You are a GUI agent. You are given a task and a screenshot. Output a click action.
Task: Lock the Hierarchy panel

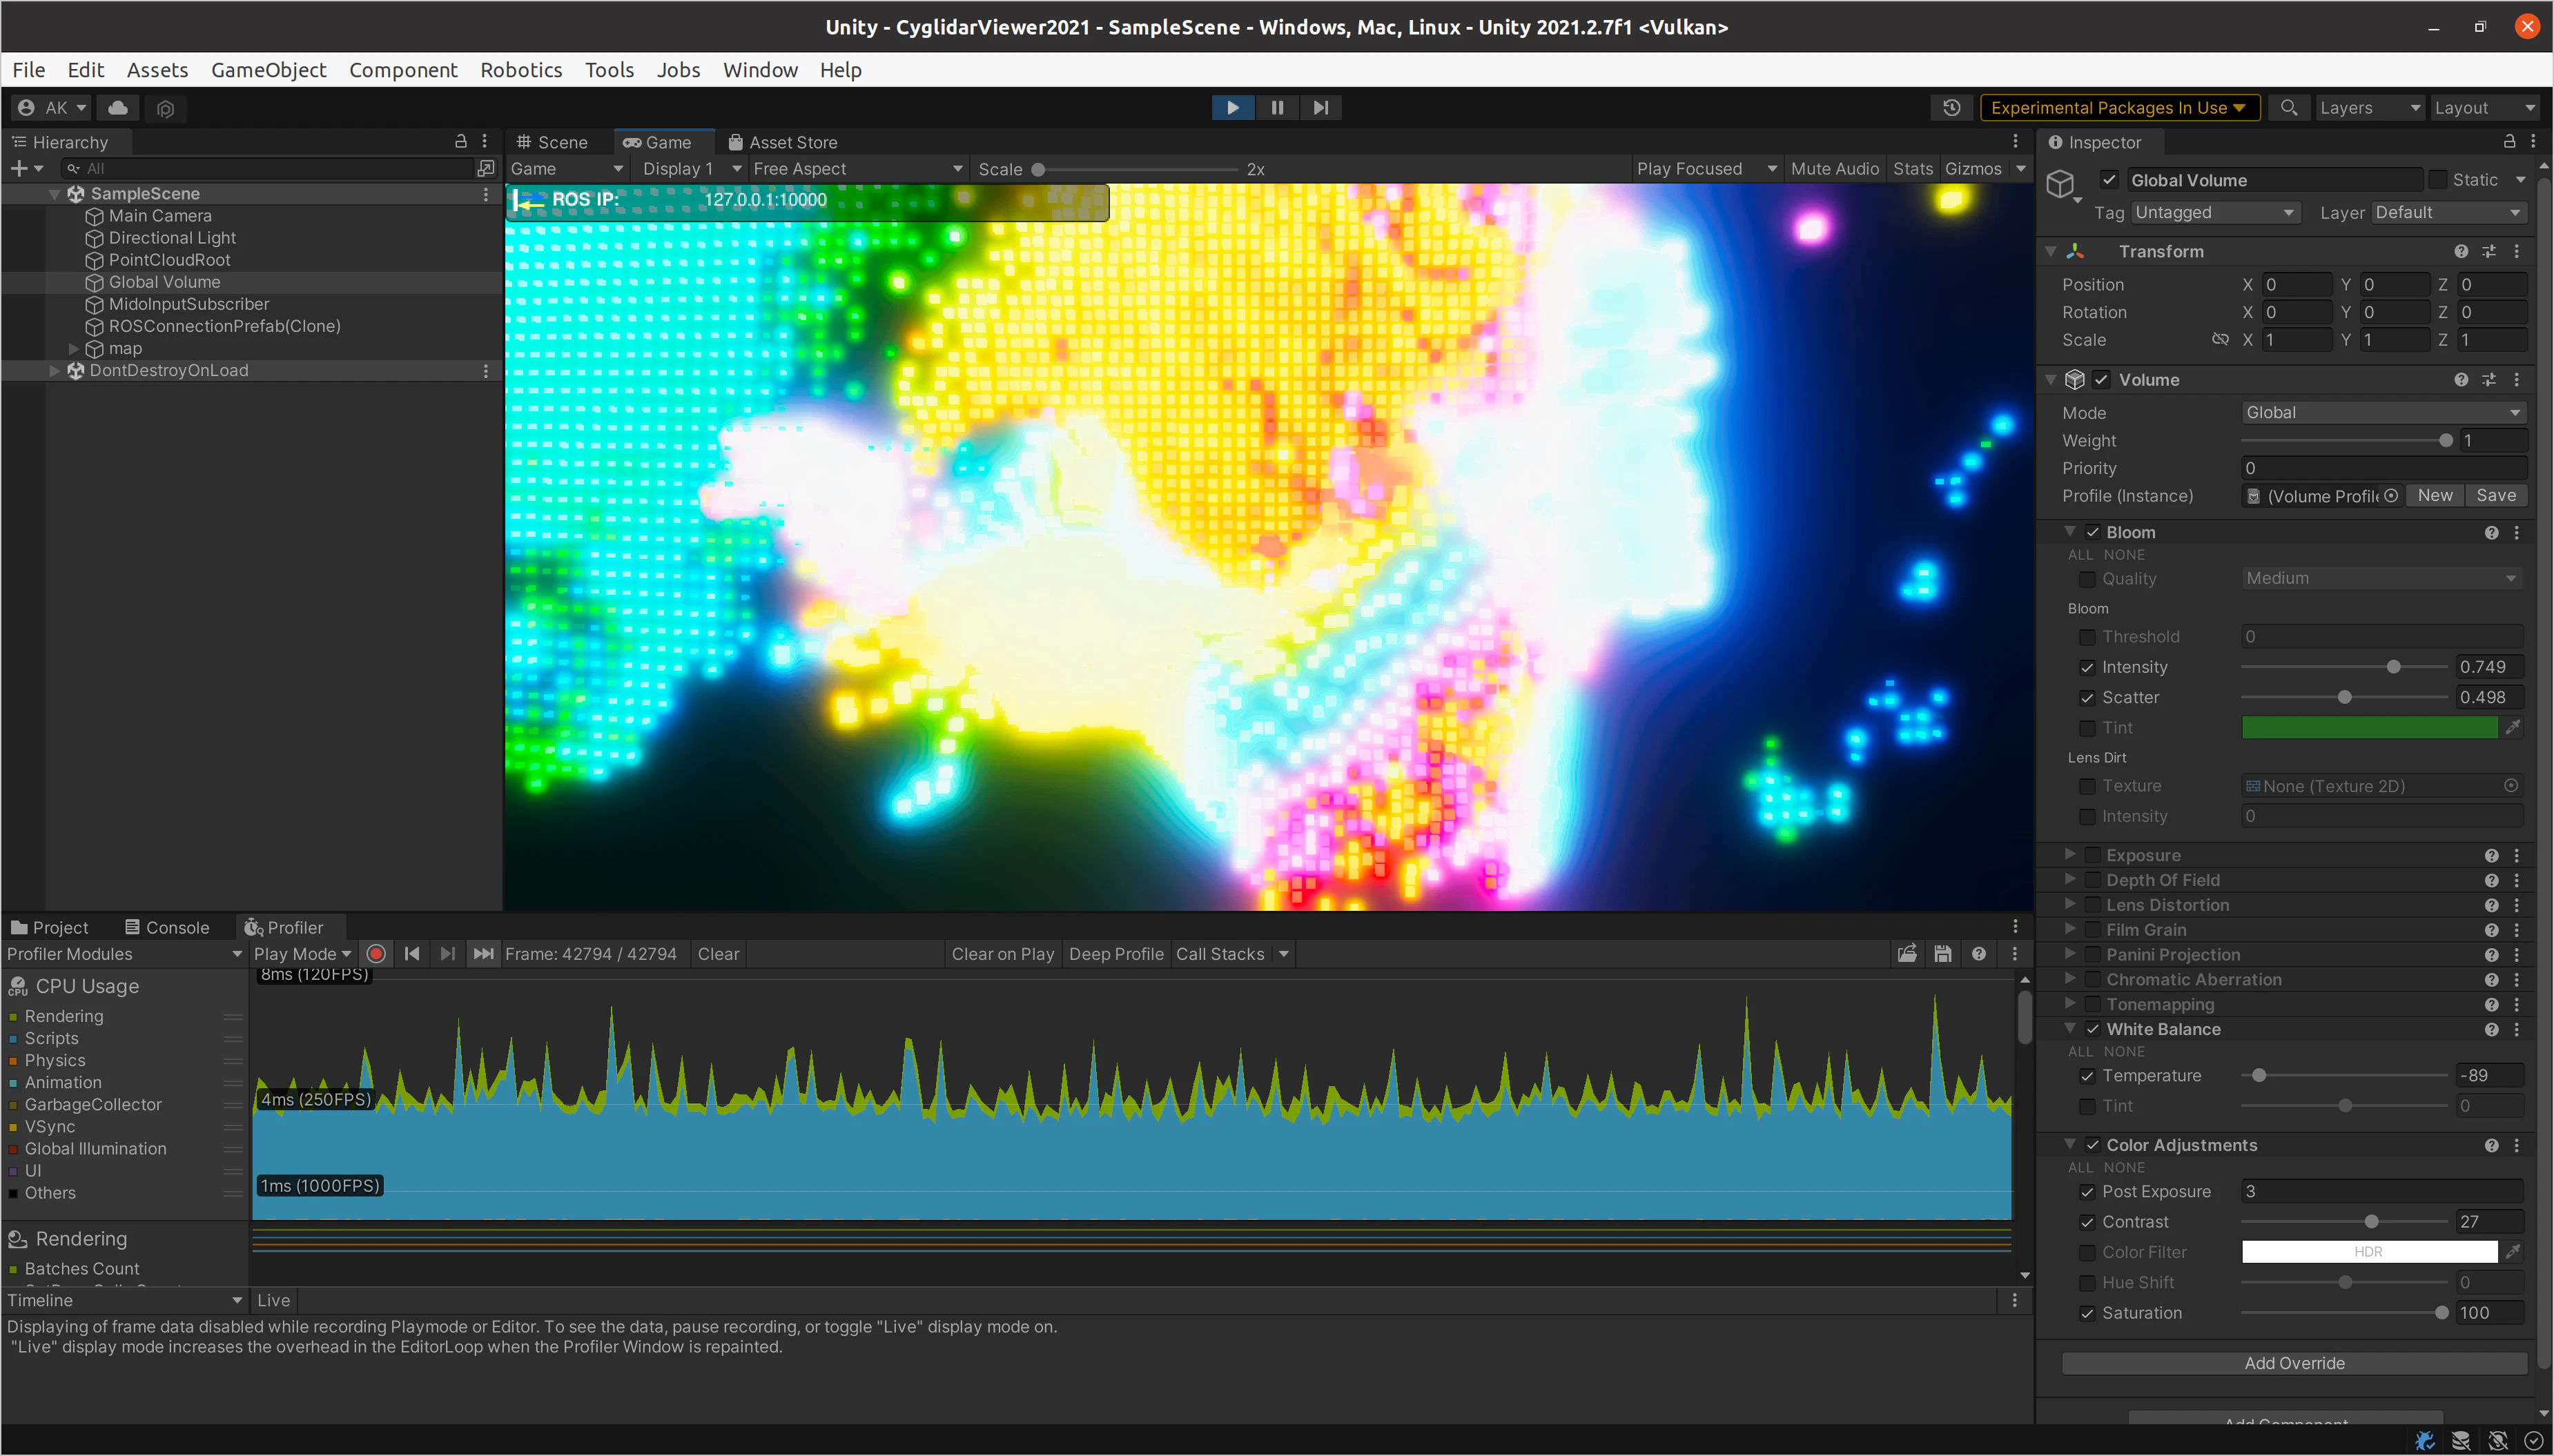click(x=461, y=142)
